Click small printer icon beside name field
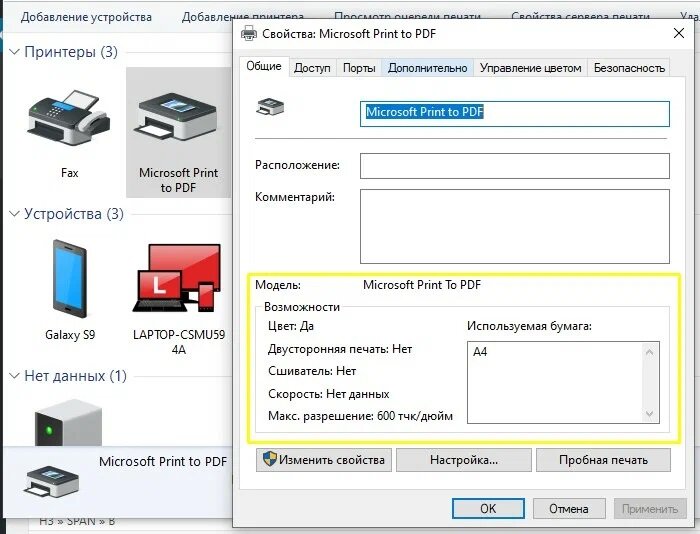 [x=270, y=107]
